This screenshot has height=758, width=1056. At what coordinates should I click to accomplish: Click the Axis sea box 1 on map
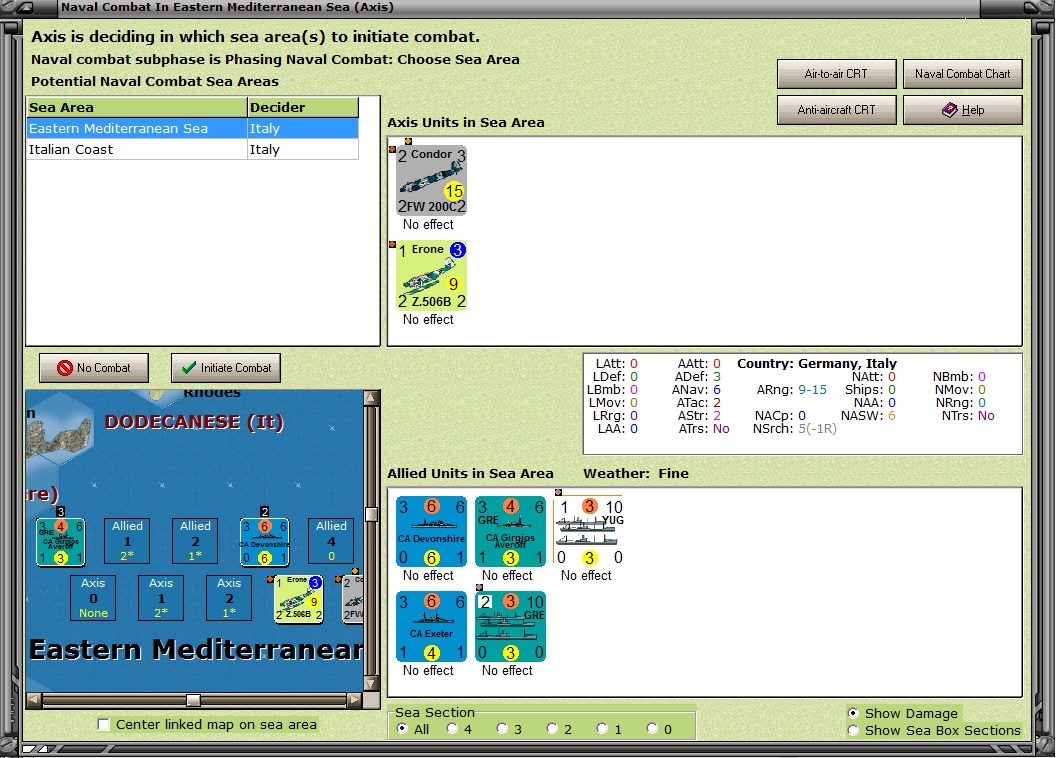161,598
